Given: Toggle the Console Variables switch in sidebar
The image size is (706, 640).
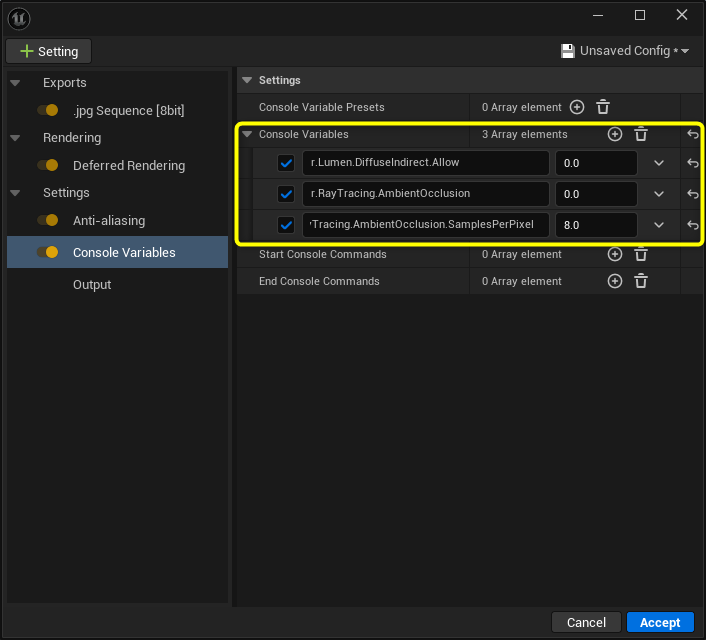Looking at the screenshot, I should point(48,252).
